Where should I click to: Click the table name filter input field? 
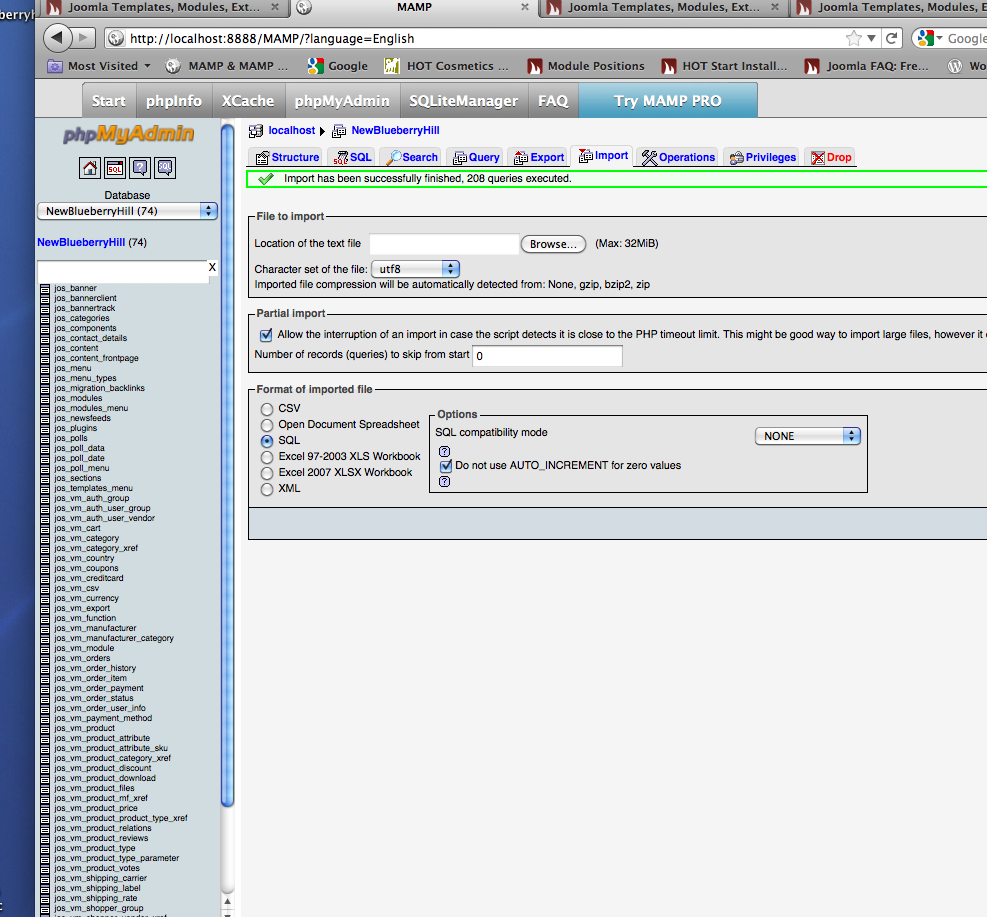[x=123, y=271]
